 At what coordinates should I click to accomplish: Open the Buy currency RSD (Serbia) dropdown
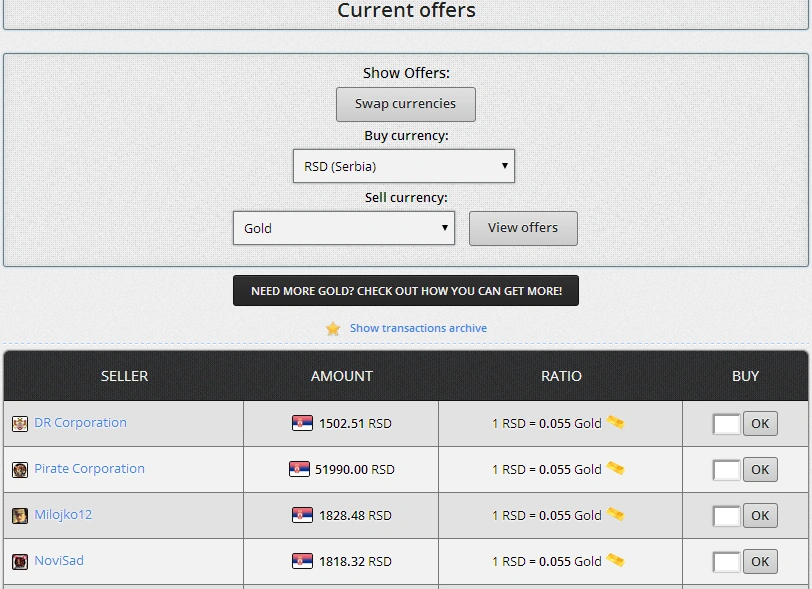[403, 166]
